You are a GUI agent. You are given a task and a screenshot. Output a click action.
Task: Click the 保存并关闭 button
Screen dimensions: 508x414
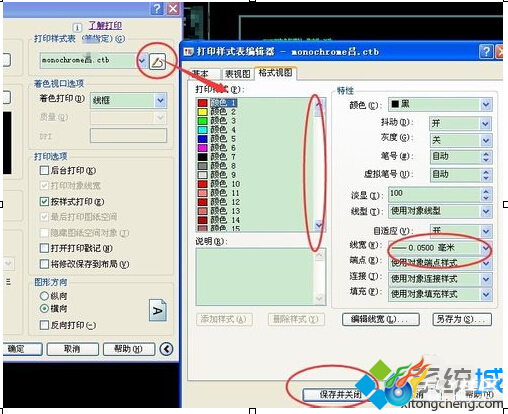pyautogui.click(x=340, y=395)
